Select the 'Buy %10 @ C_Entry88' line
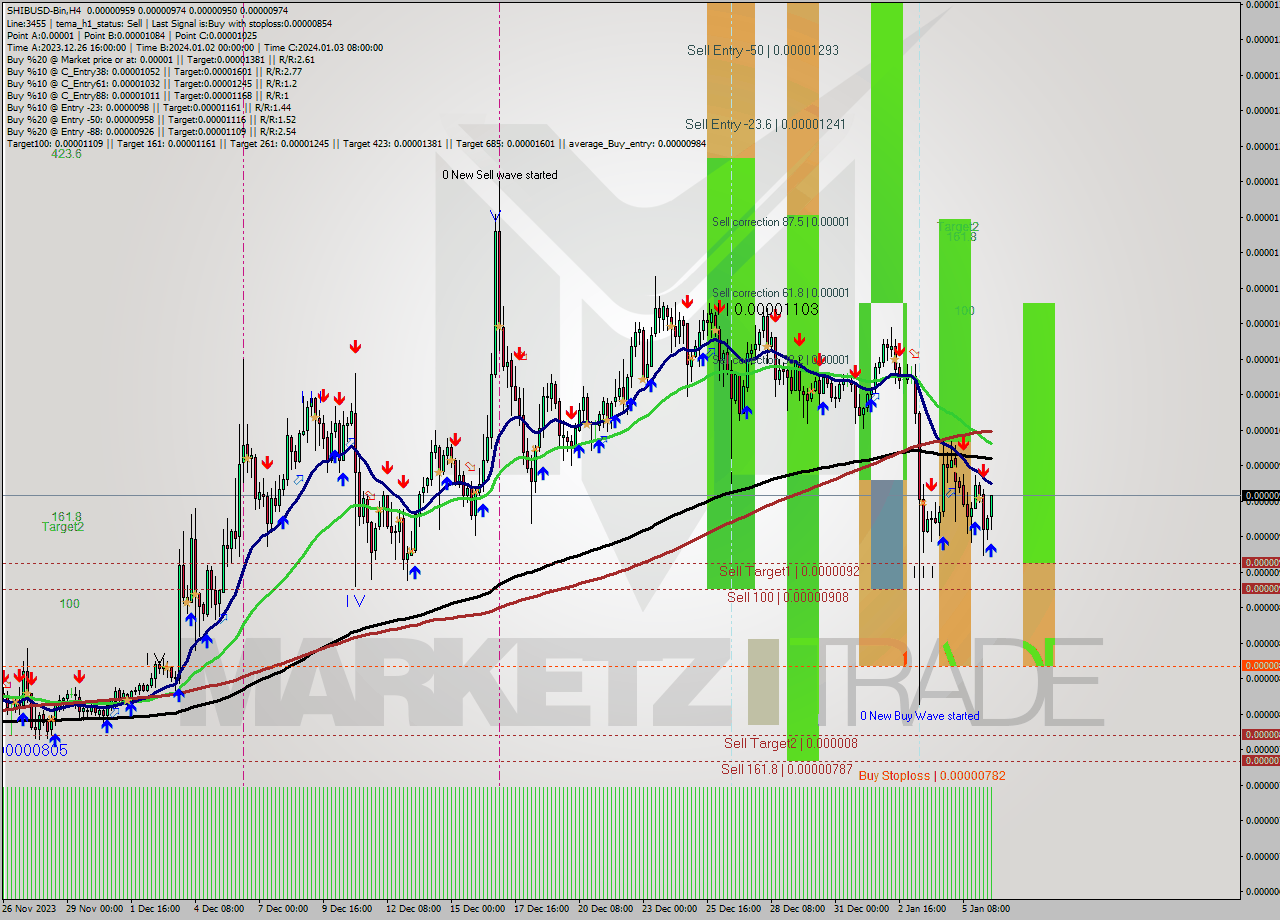Screen dimensions: 1280x920 tap(148, 95)
